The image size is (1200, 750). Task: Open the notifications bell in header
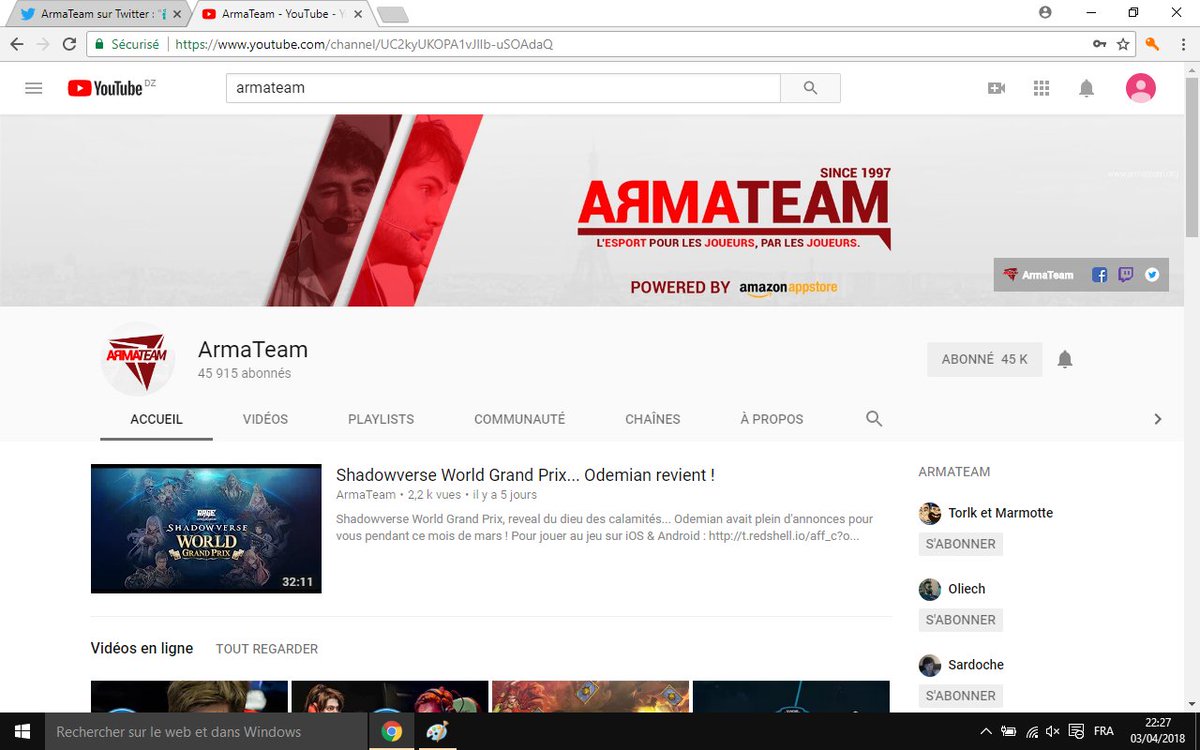(1086, 88)
